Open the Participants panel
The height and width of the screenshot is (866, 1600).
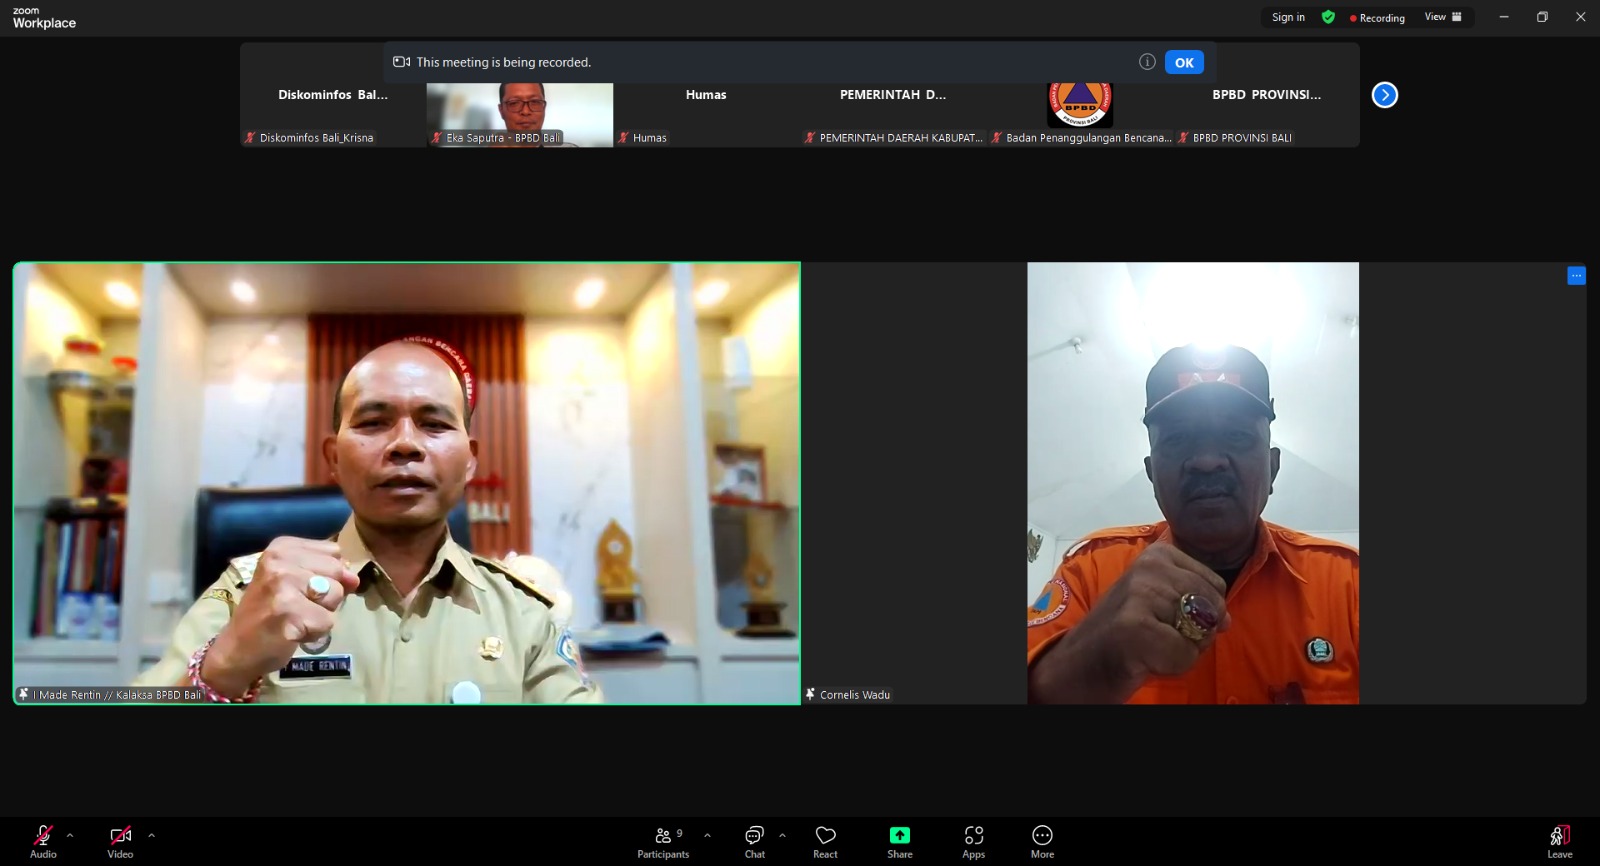tap(663, 840)
